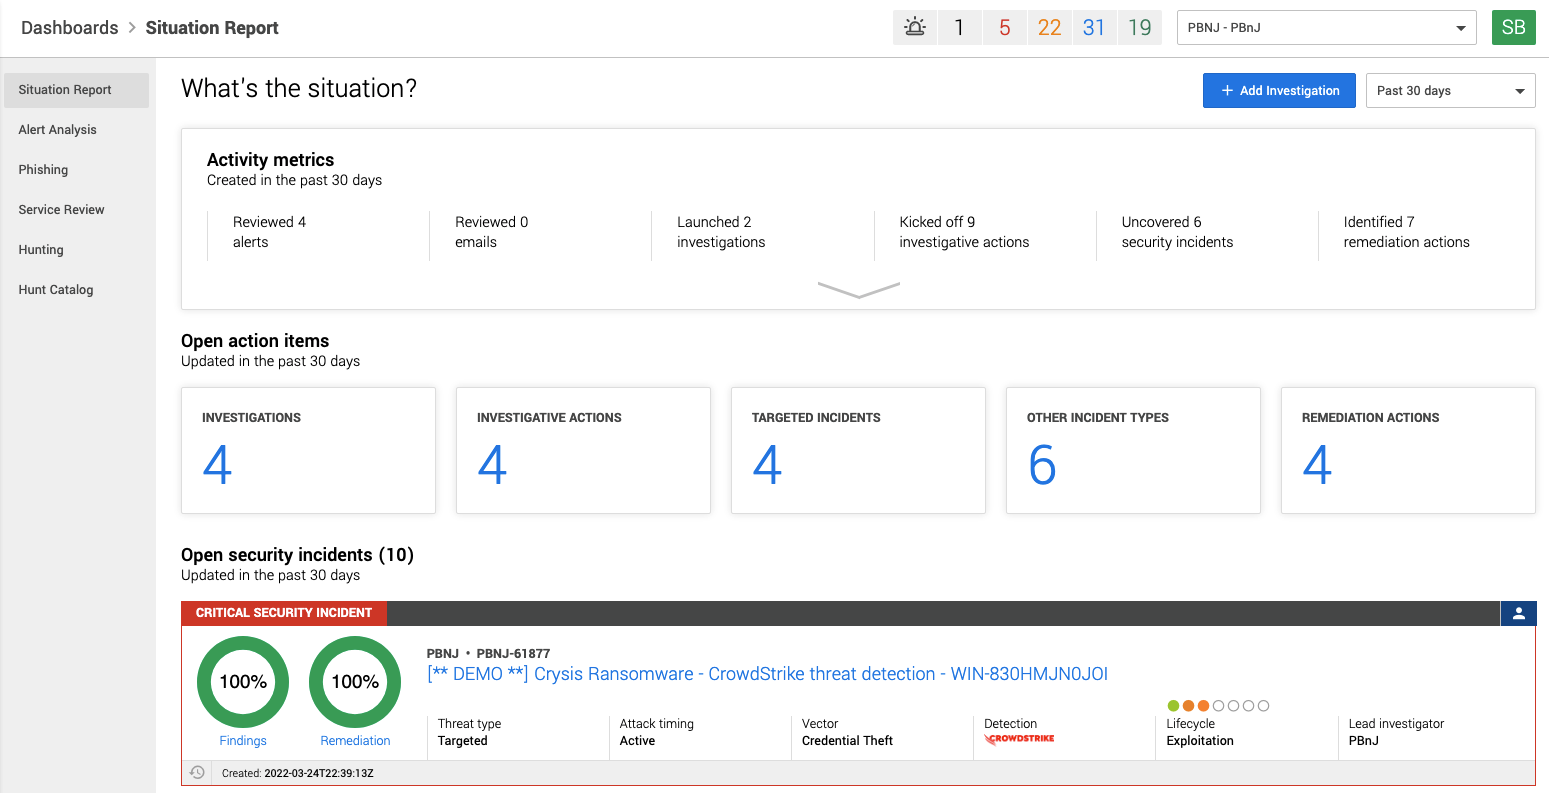Click the Findings link under progress ring

(243, 741)
